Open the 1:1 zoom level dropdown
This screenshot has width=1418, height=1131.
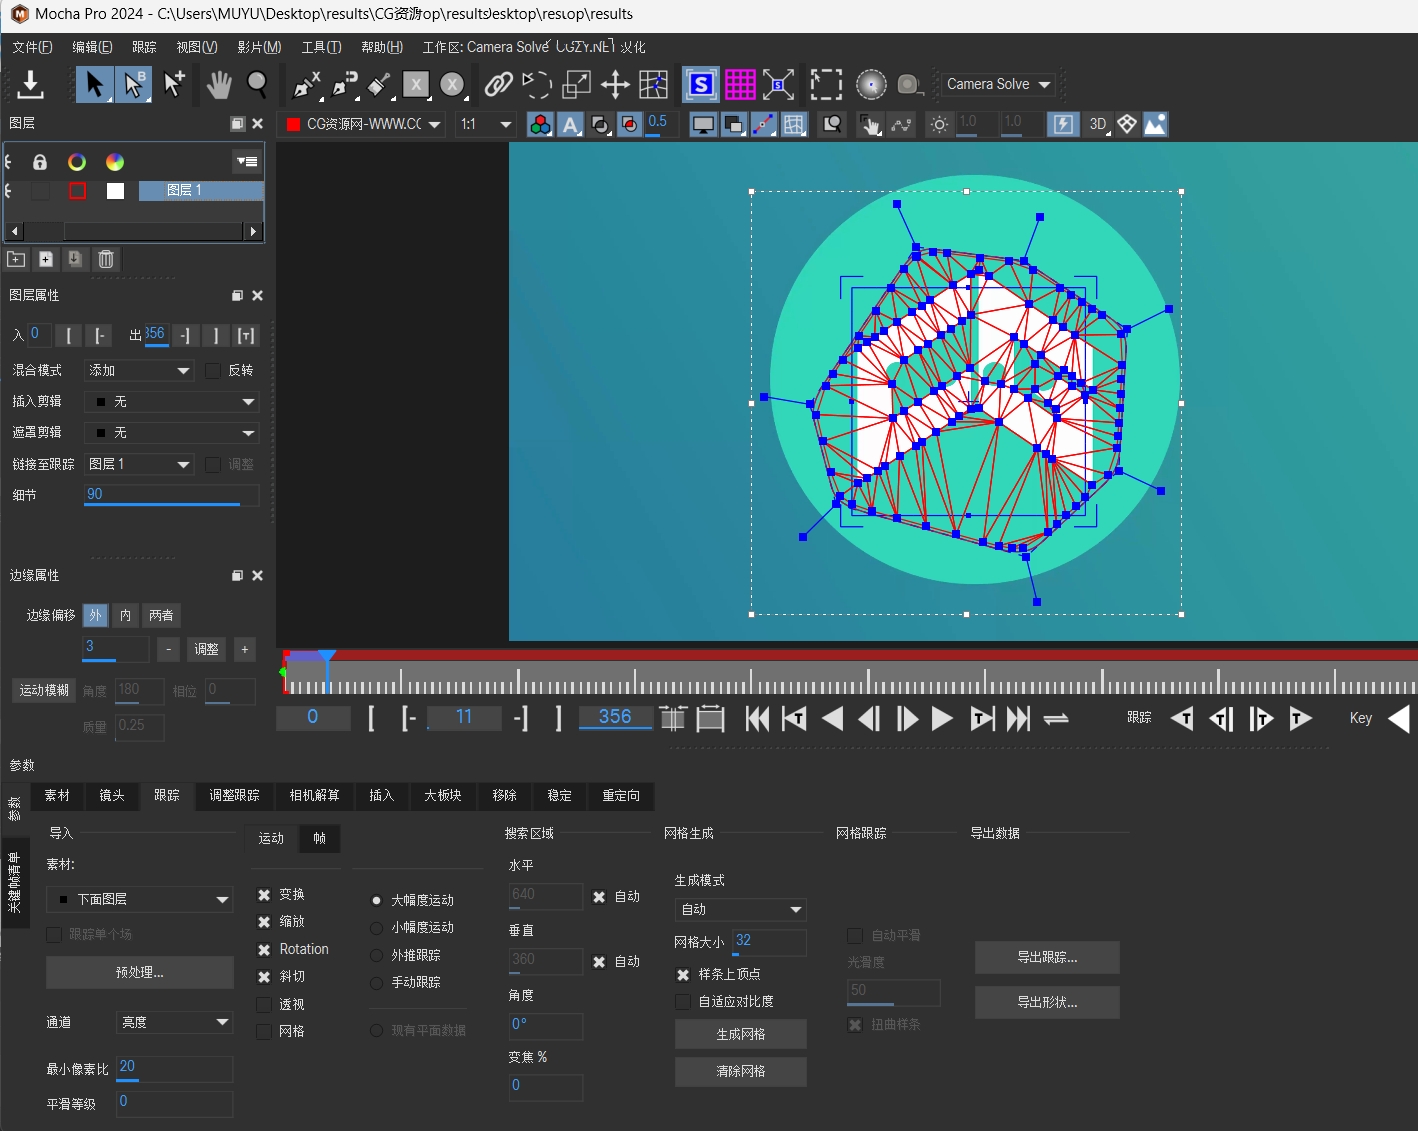pos(486,124)
